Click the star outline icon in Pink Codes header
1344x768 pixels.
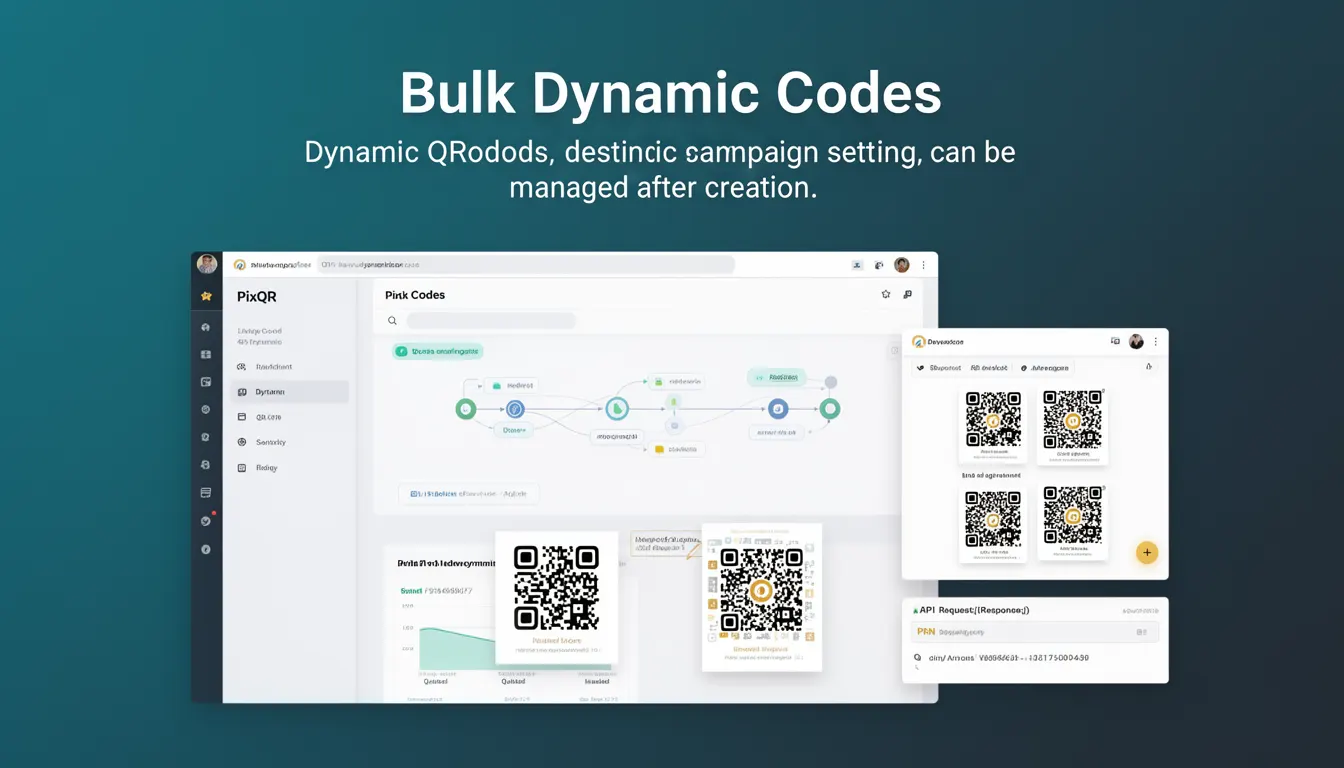point(885,295)
